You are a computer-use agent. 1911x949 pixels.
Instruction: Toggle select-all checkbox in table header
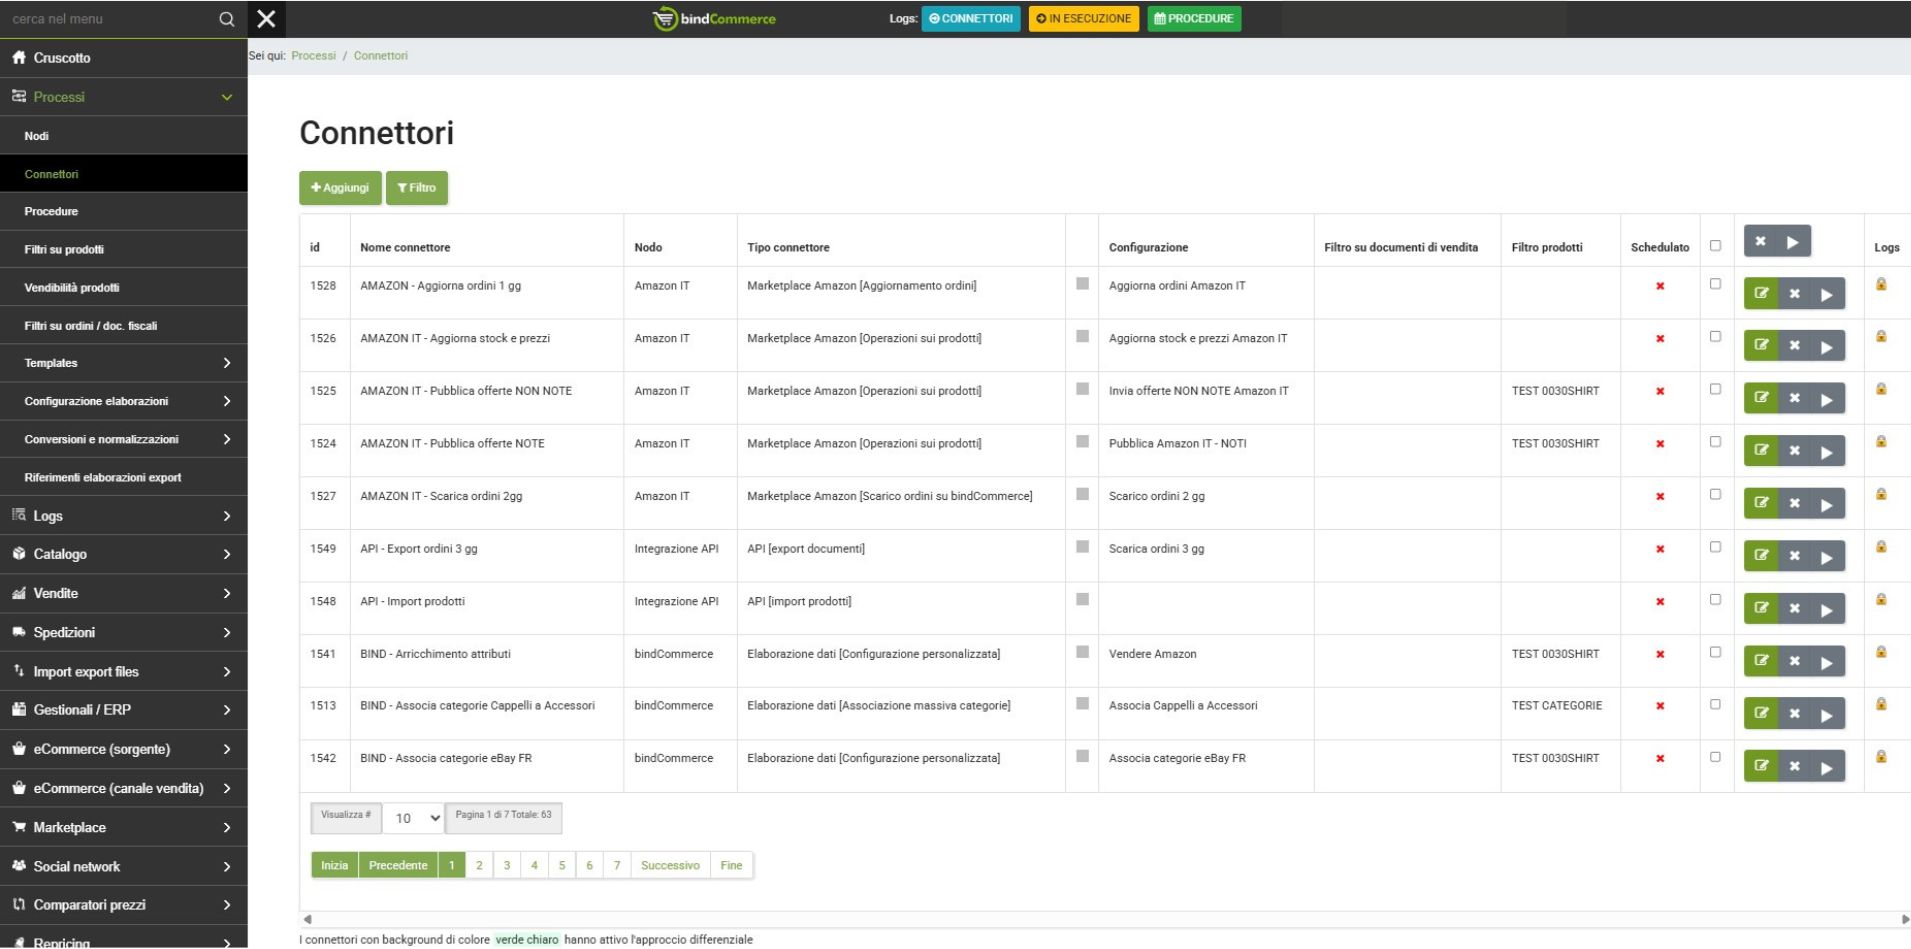pos(1715,246)
